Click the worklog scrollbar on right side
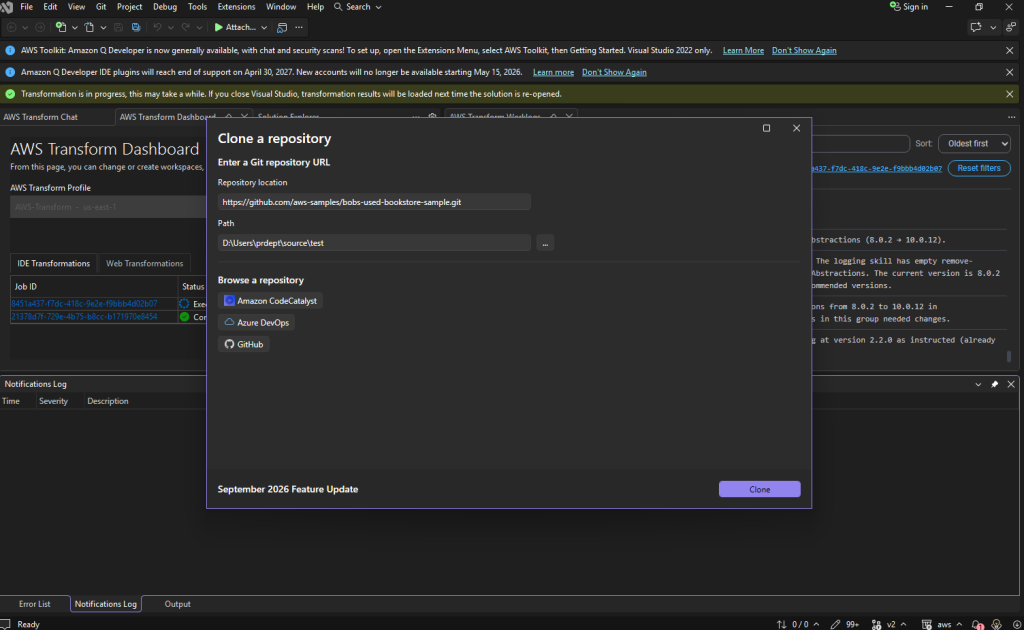This screenshot has width=1024, height=630. (x=1009, y=356)
